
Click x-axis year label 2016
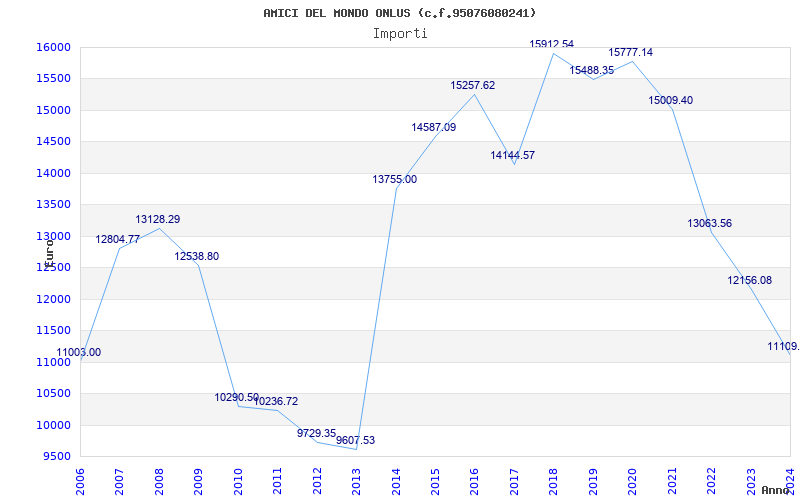[x=474, y=482]
